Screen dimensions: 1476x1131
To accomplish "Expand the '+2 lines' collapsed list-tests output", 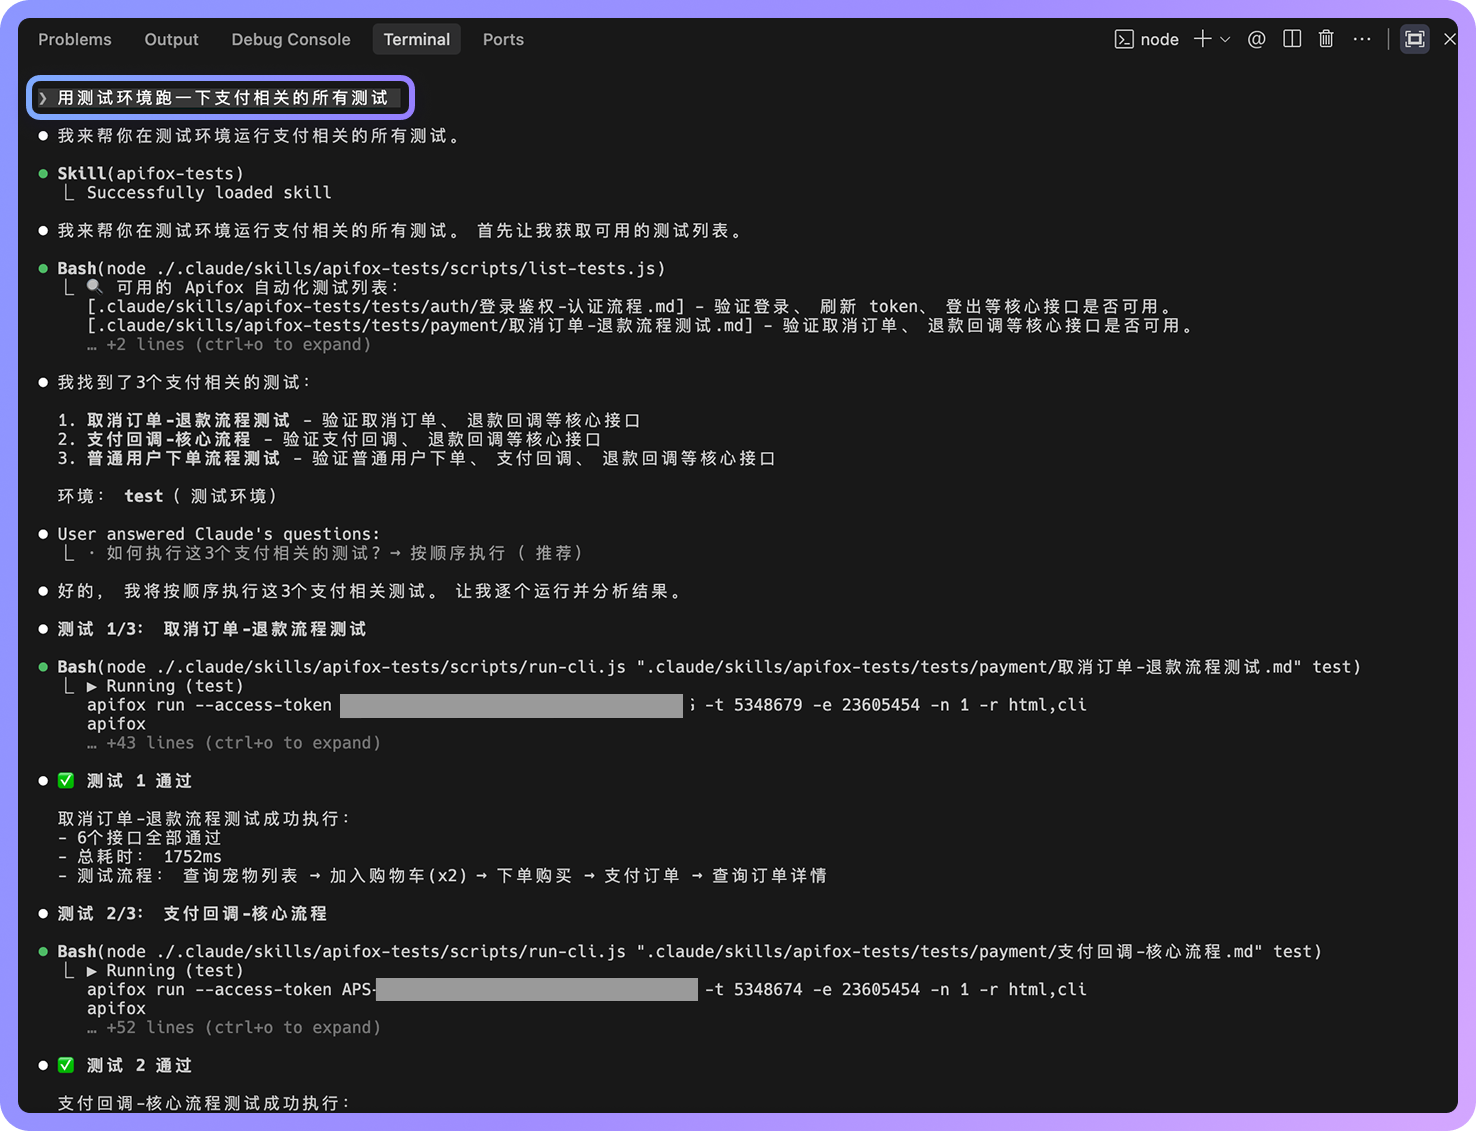I will (x=238, y=344).
